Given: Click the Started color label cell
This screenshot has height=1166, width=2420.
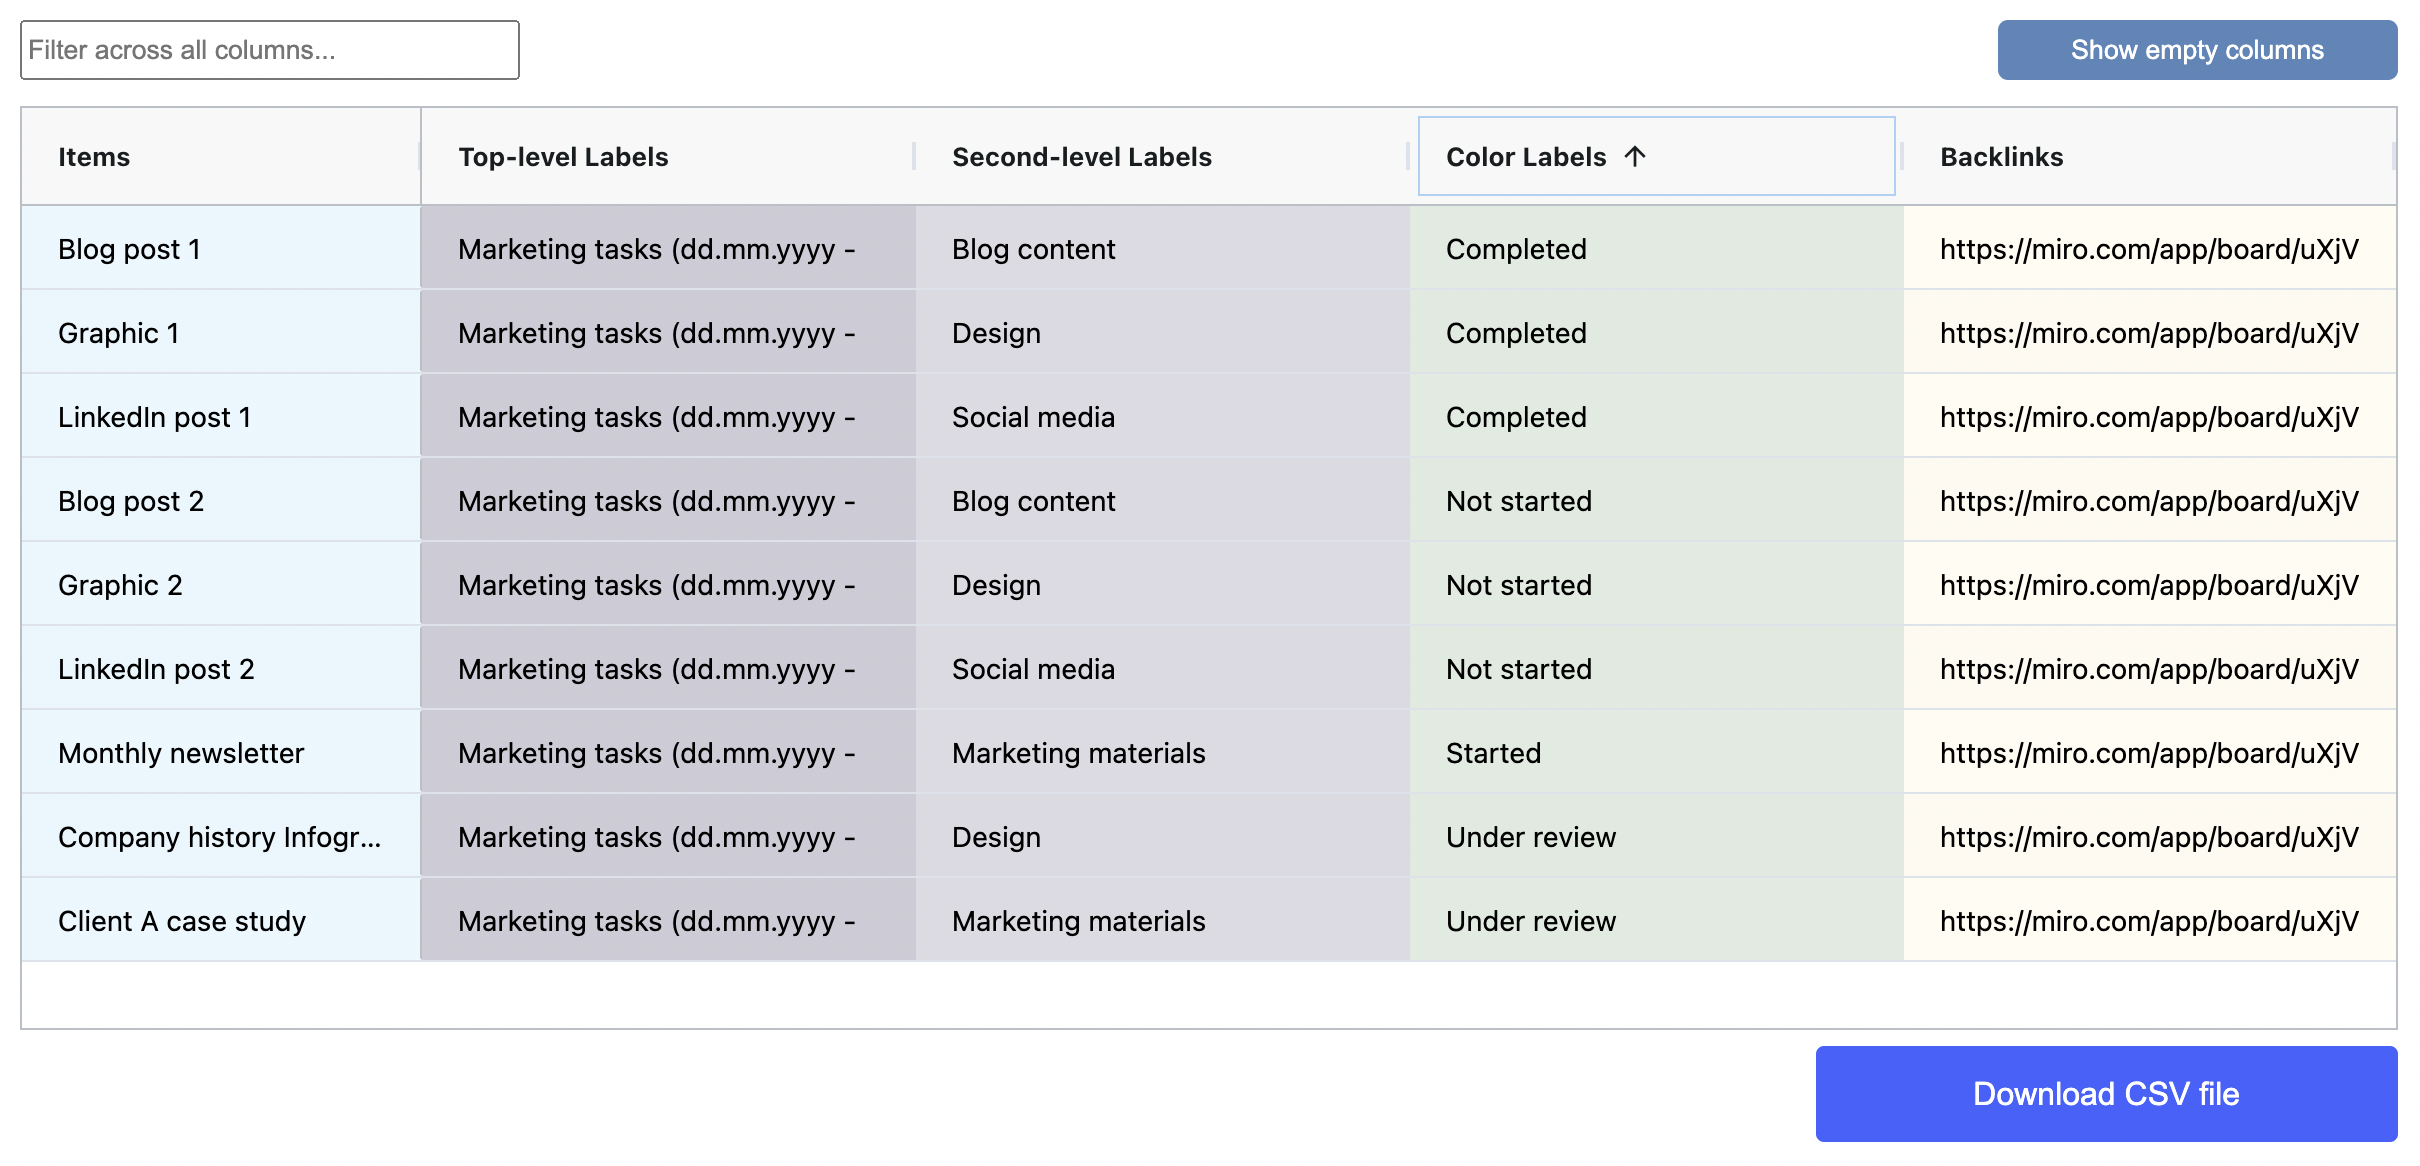Looking at the screenshot, I should [x=1493, y=753].
